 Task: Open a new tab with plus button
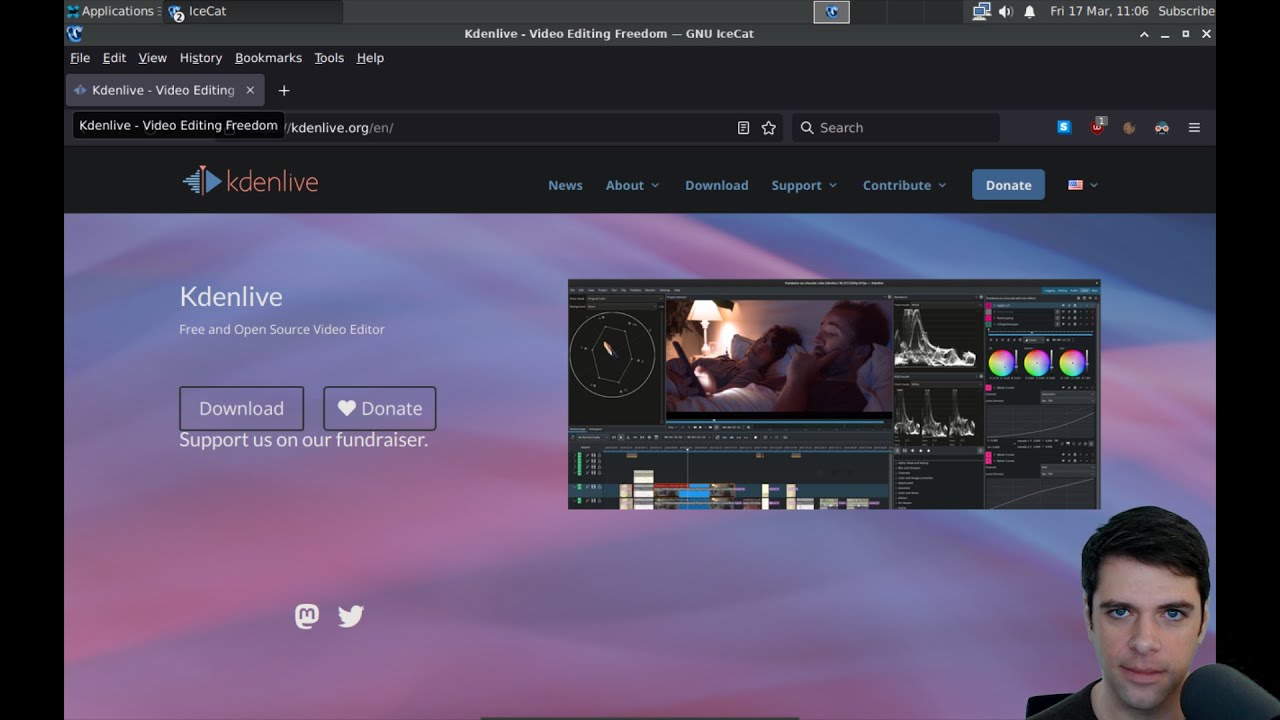tap(284, 90)
